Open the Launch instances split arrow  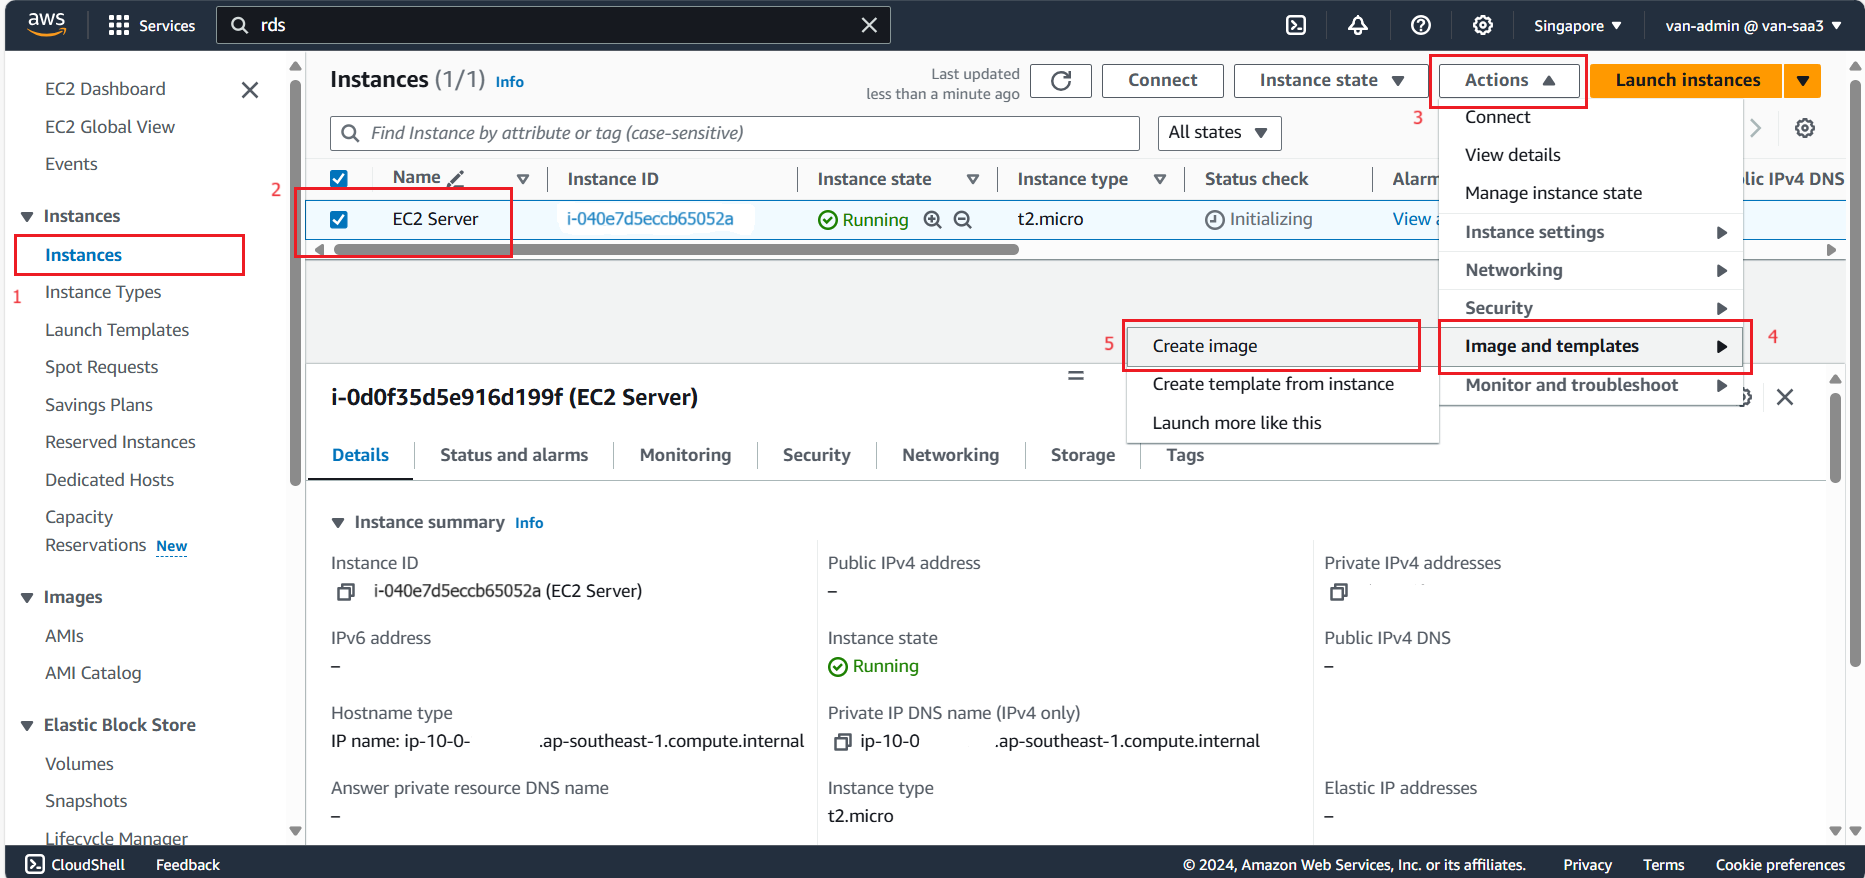[x=1802, y=81]
